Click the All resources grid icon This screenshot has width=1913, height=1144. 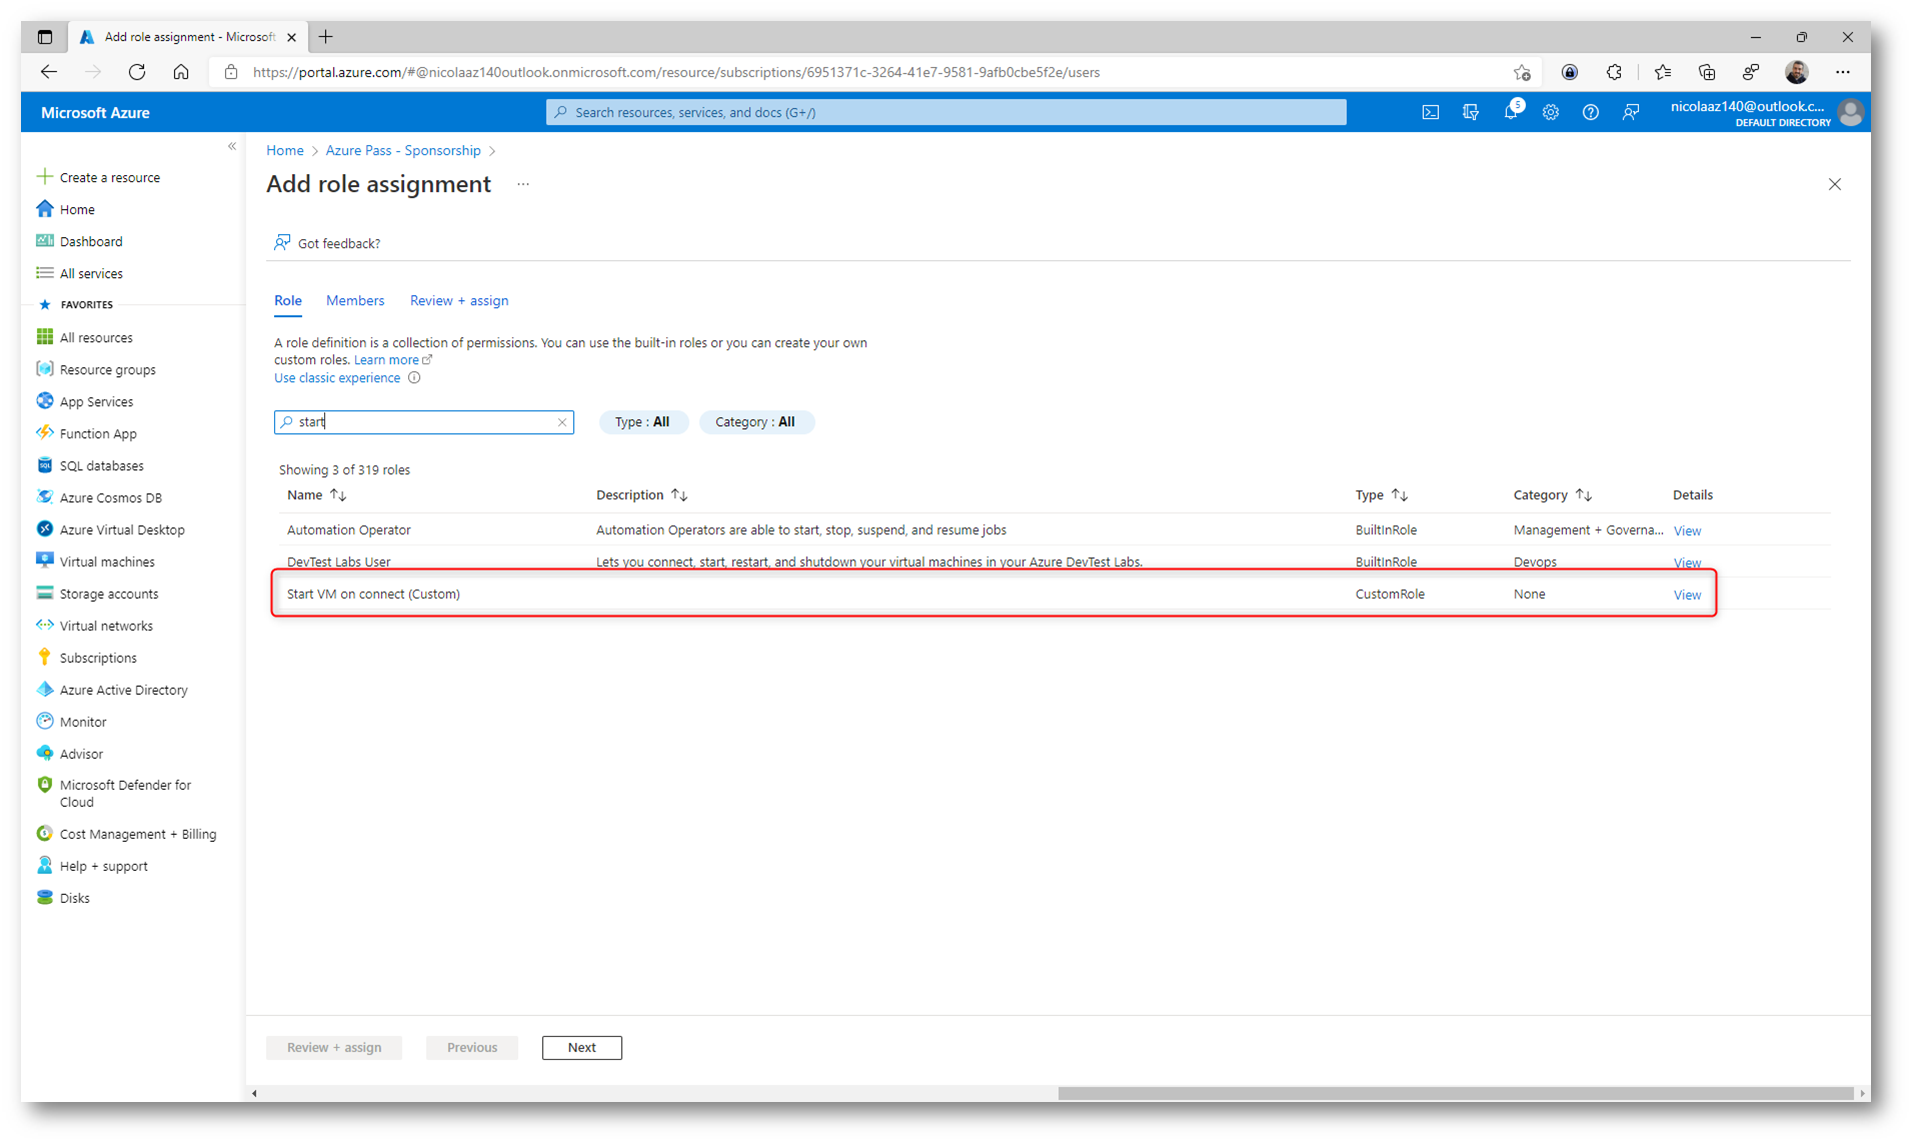coord(45,337)
